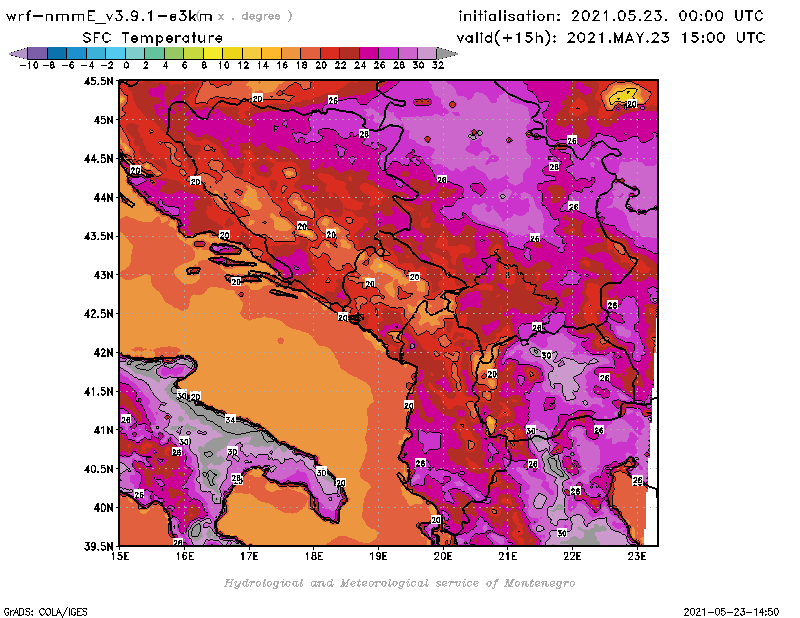Screen dimensions: 800x618
Task: Click the '42.5N' latitude label
Action: coord(98,314)
